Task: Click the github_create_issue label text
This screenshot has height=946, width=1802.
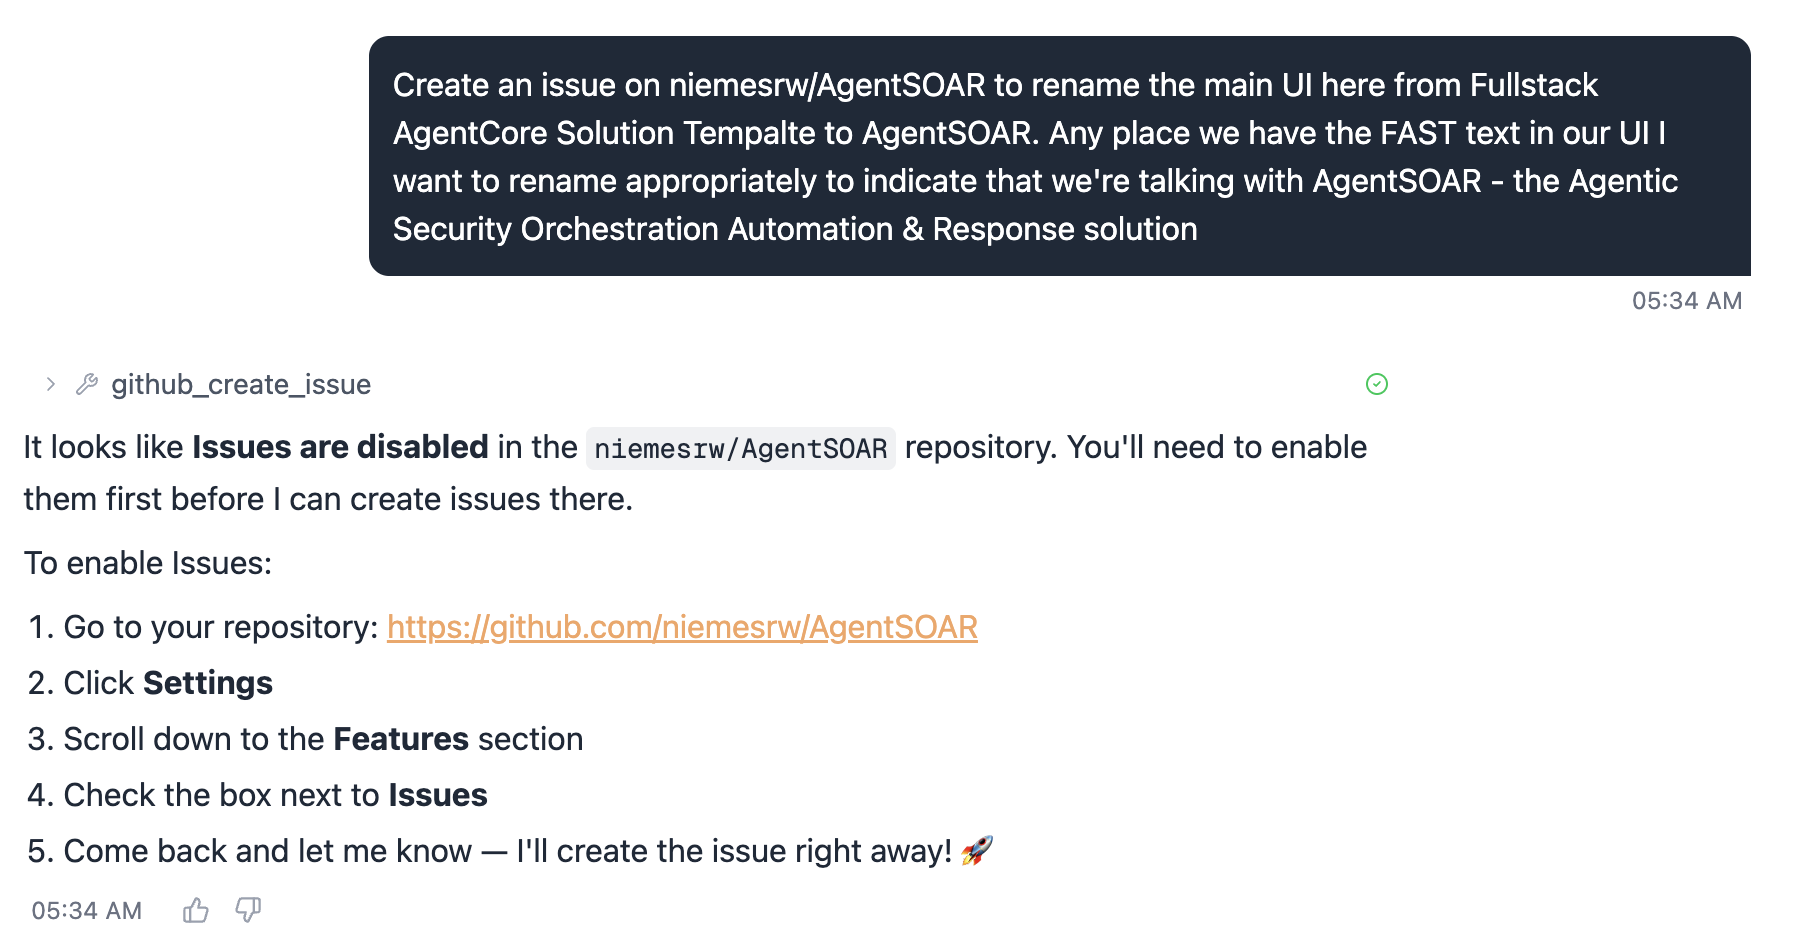Action: point(242,384)
